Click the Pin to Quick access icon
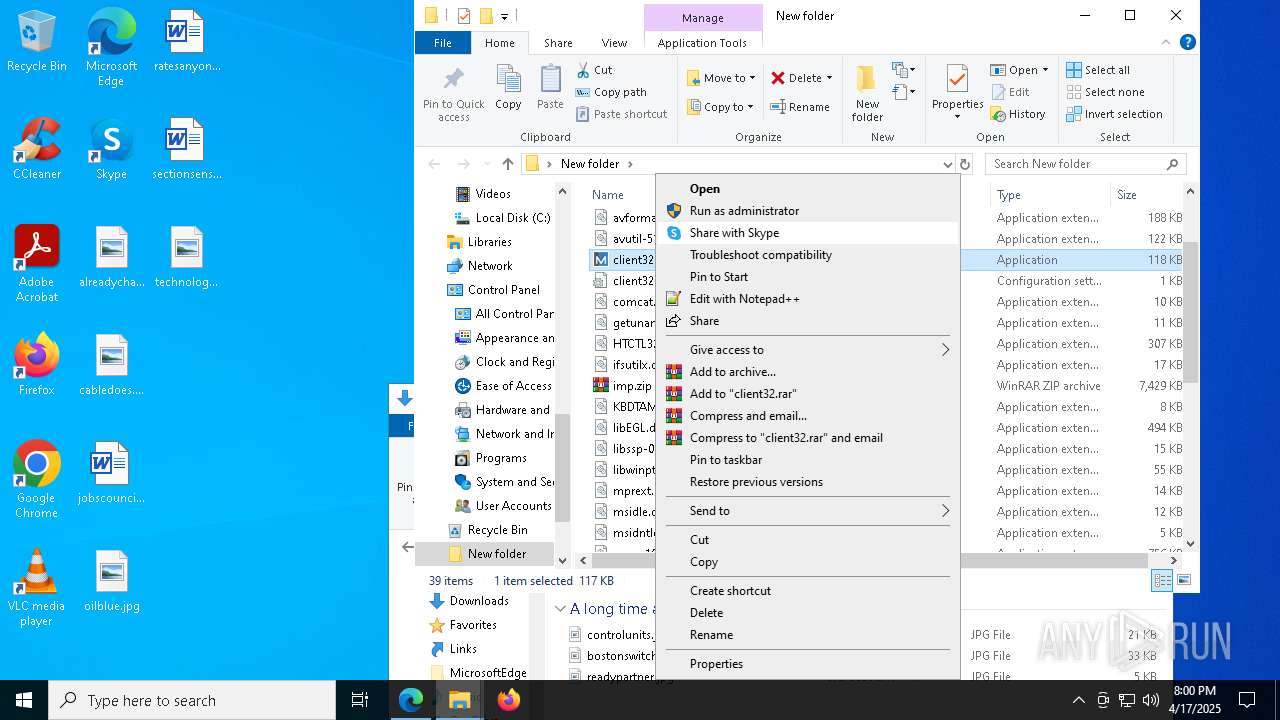Screen dimensions: 1280x720 pos(453,93)
